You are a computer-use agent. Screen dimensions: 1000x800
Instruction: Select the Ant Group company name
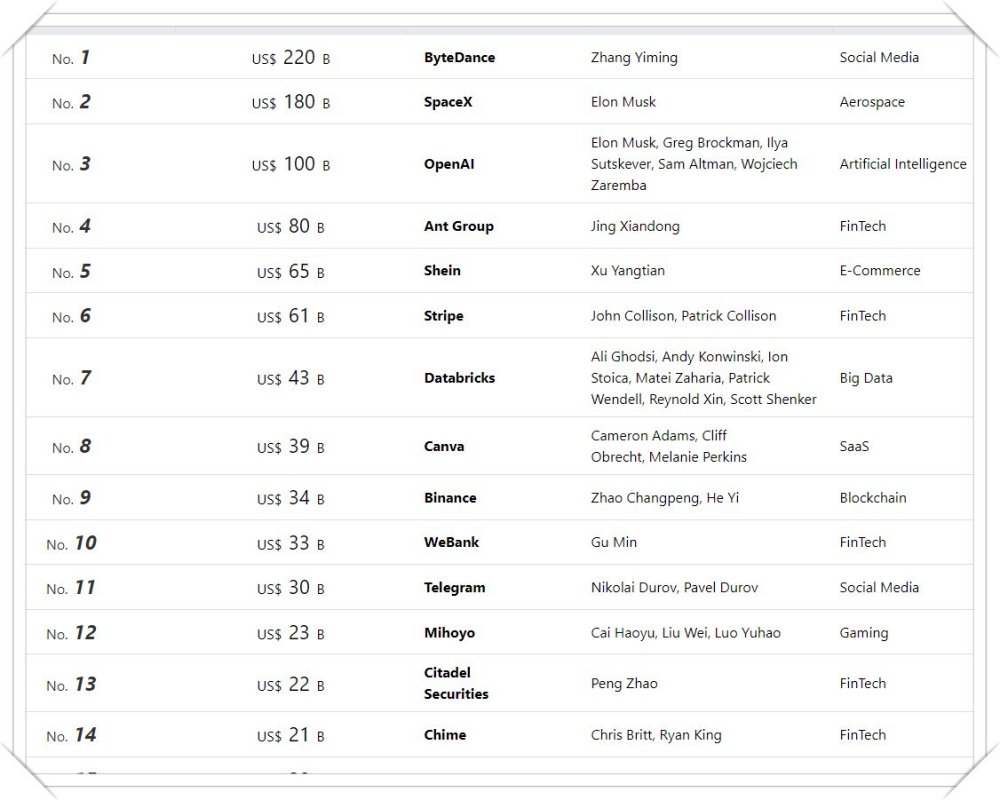coord(459,226)
